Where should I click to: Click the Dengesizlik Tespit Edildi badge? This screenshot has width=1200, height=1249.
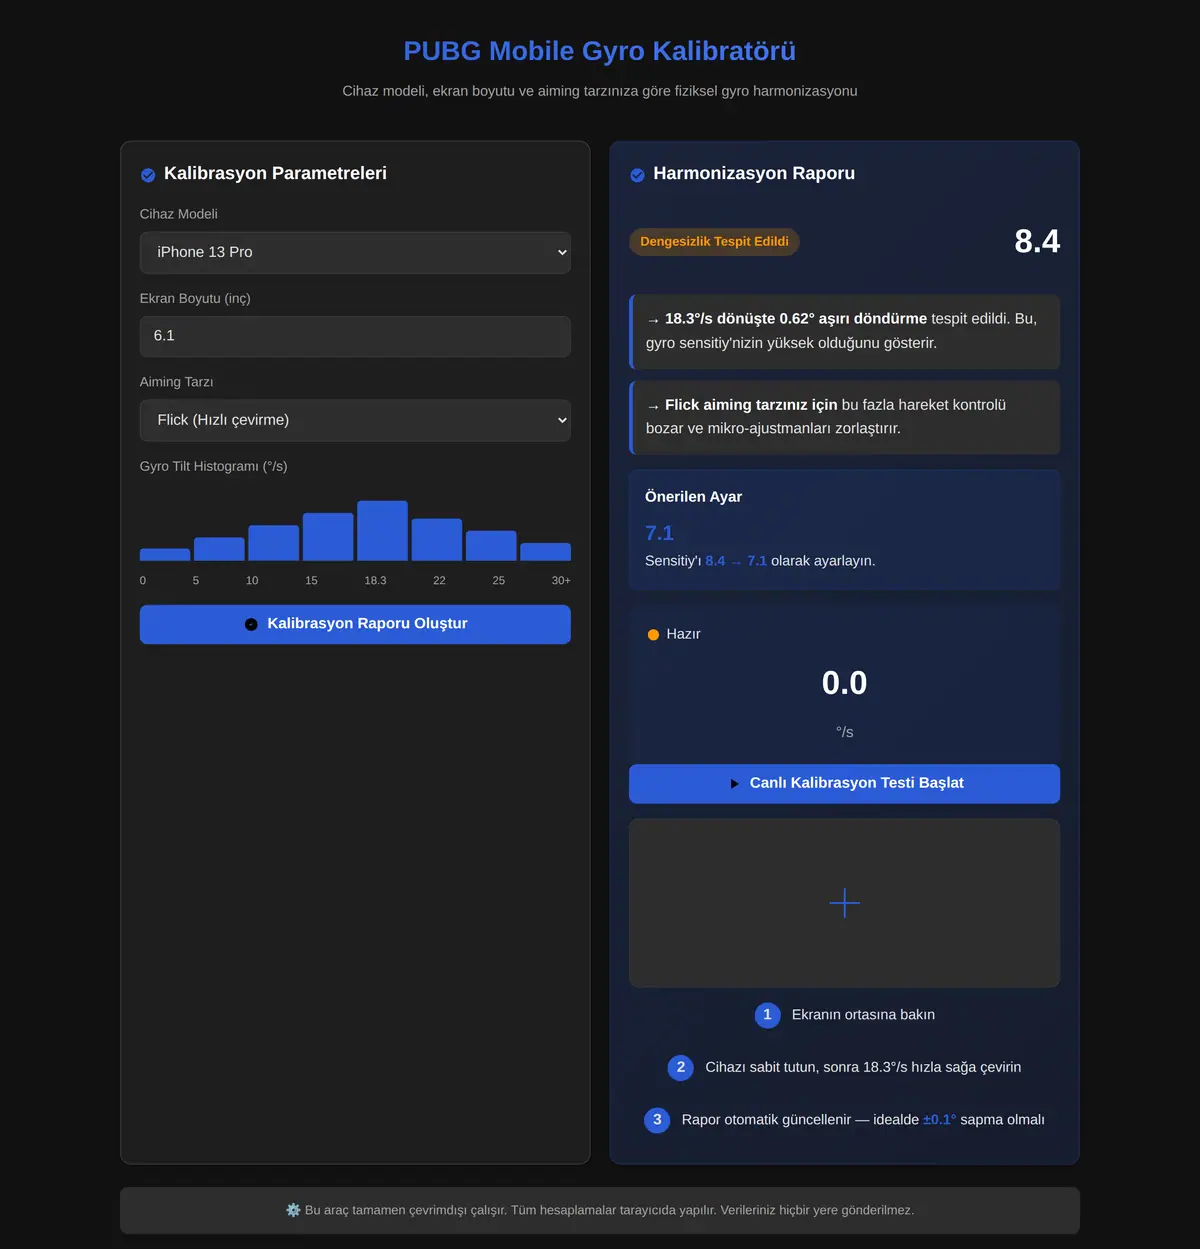pos(714,242)
